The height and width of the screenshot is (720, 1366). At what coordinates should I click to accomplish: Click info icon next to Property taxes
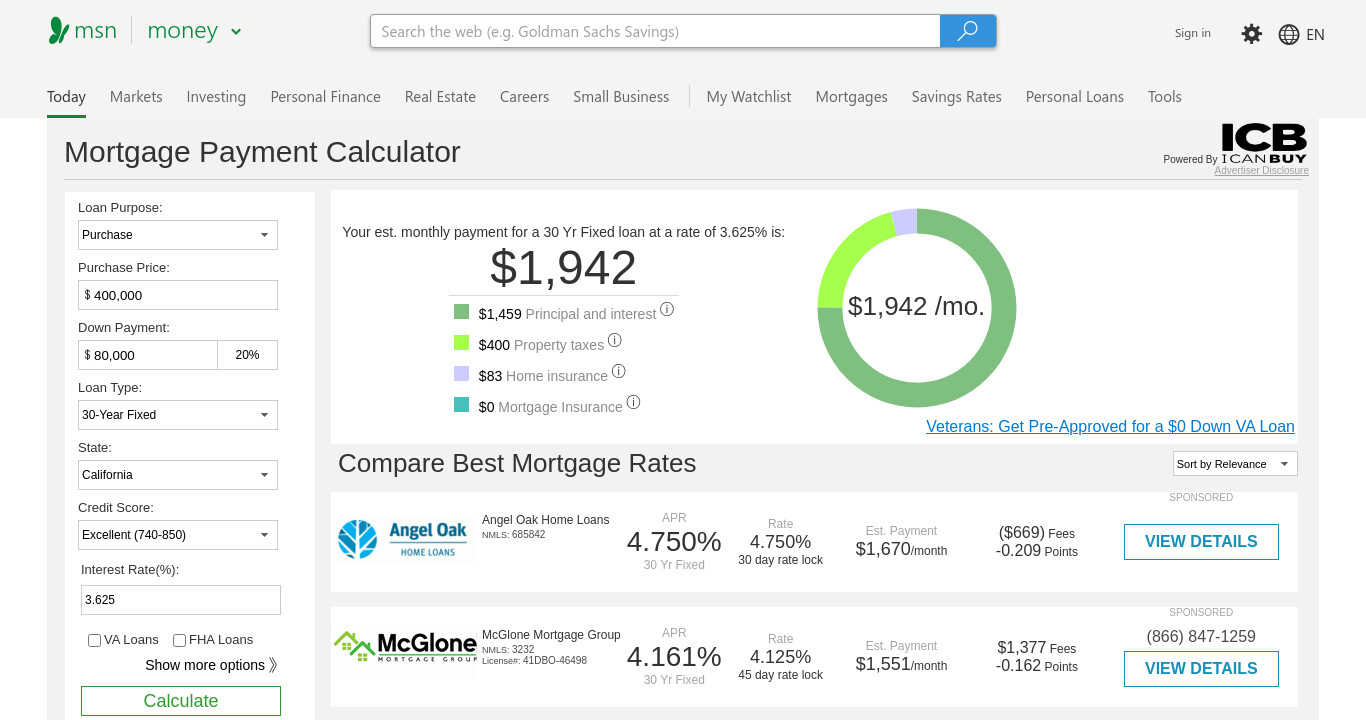tap(615, 340)
